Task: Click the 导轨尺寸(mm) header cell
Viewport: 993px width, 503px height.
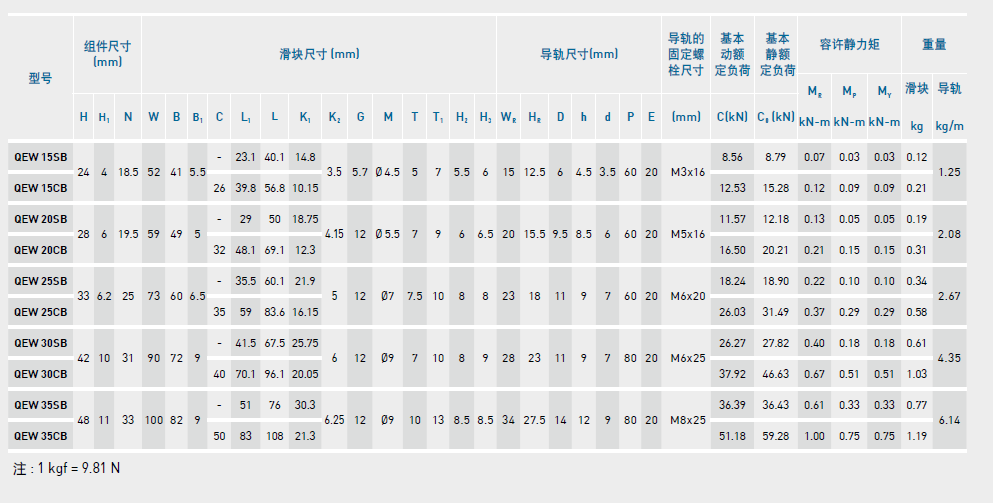Action: pos(579,54)
